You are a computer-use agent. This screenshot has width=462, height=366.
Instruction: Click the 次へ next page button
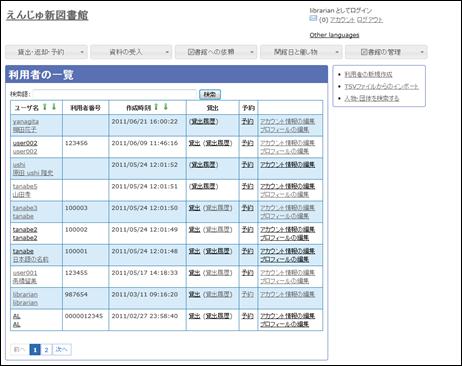click(x=62, y=350)
